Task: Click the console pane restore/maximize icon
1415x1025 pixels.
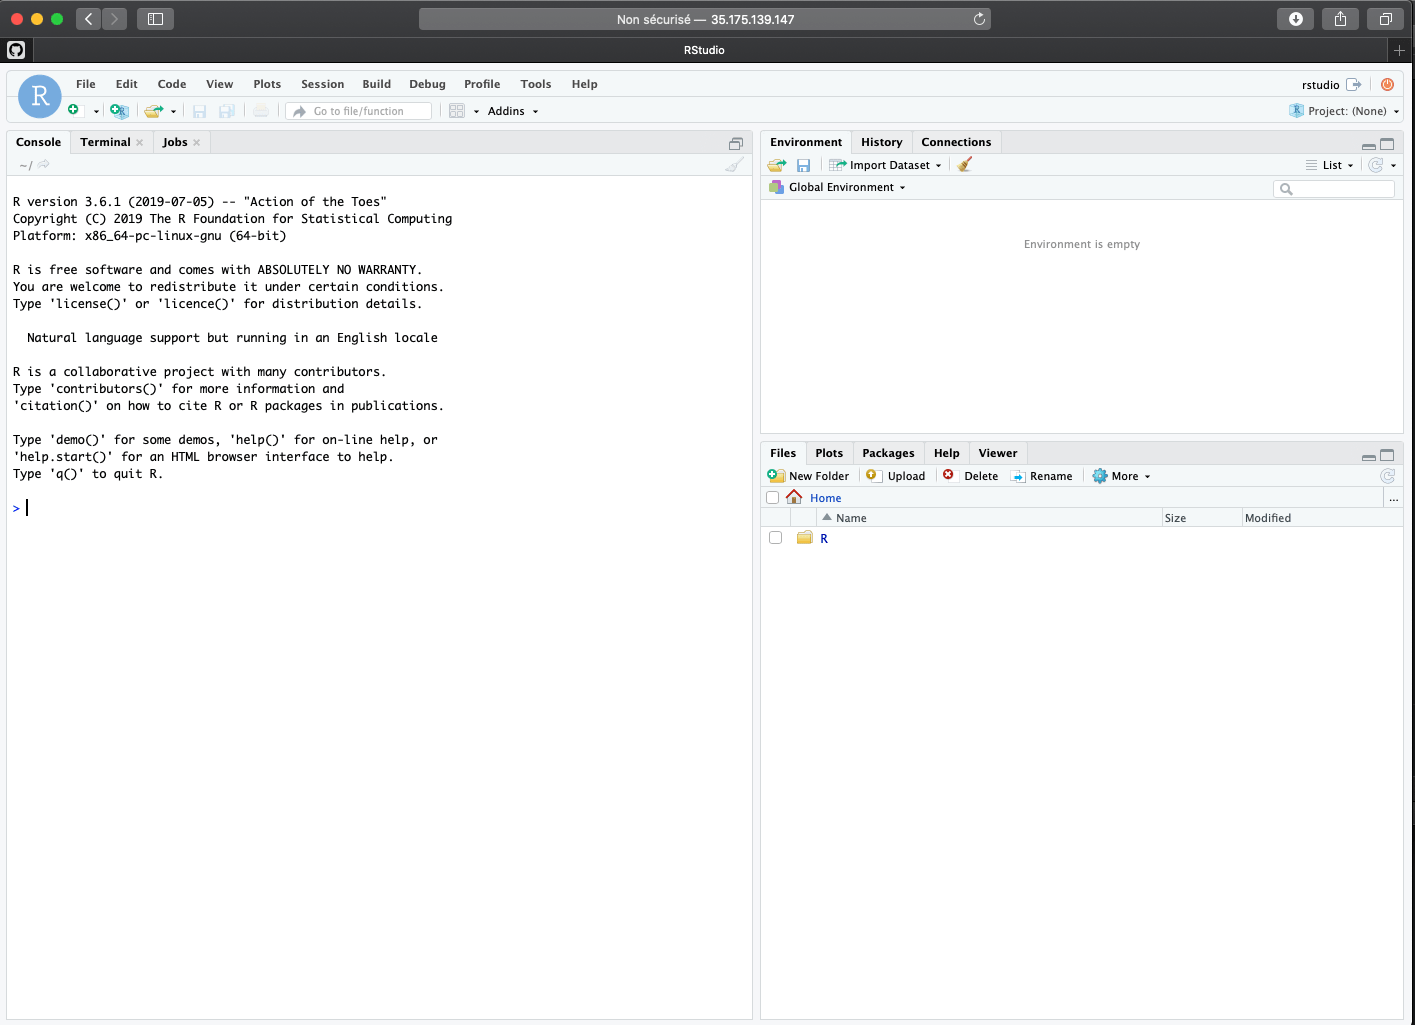Action: tap(736, 143)
